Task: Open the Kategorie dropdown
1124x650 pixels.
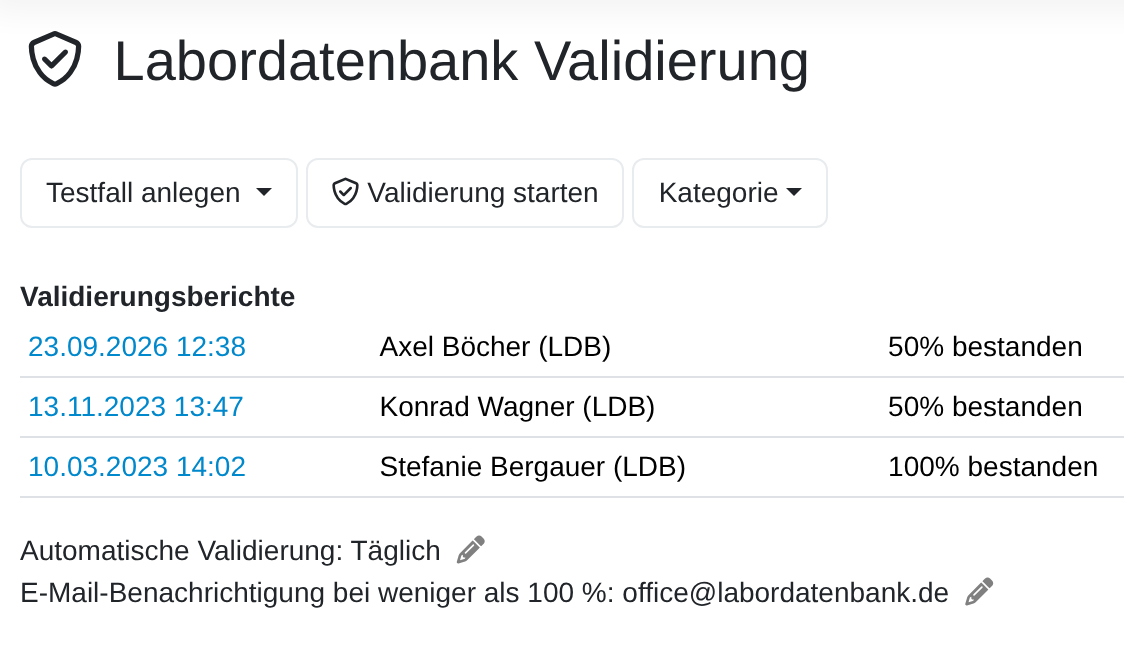Action: (730, 193)
